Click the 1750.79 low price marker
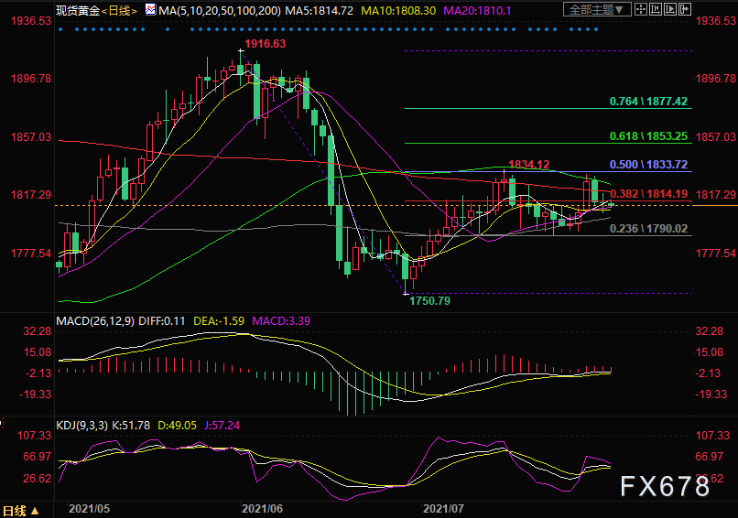The height and width of the screenshot is (518, 738). pyautogui.click(x=430, y=301)
